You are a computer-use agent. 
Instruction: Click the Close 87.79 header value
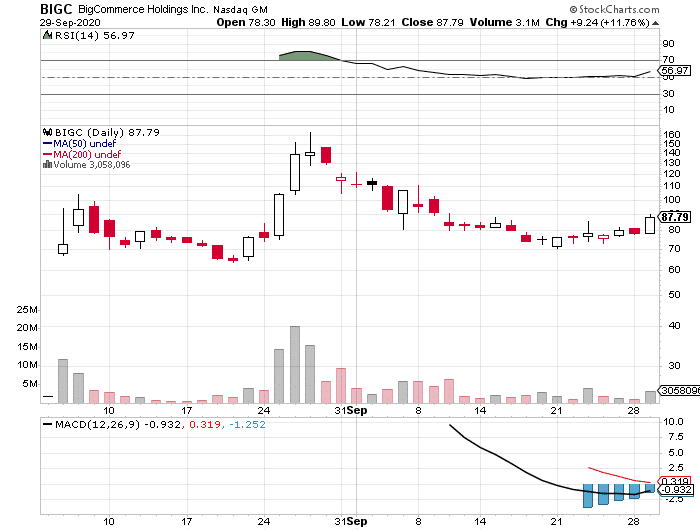tap(432, 22)
